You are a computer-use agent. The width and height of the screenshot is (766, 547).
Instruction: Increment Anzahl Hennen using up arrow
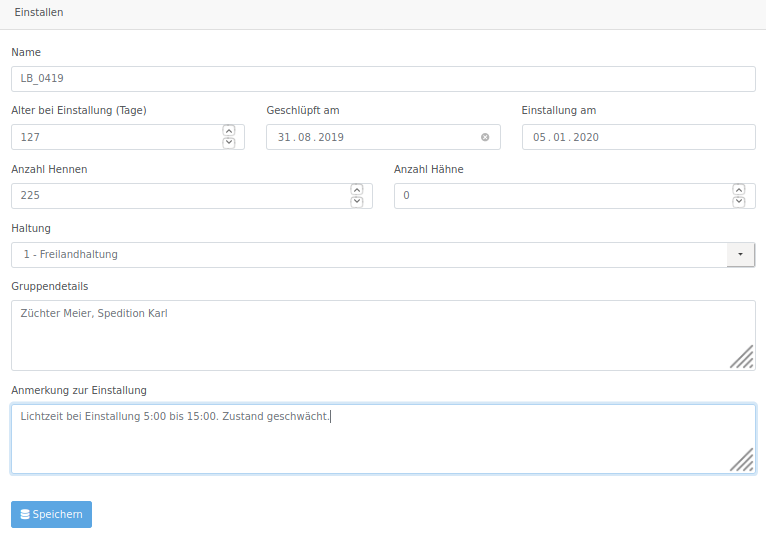(x=357, y=189)
